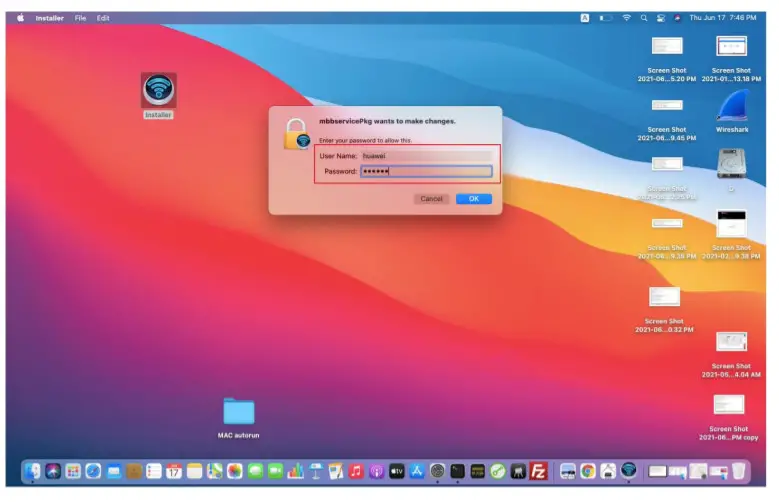
Task: Select the hard disk drive icon on desktop
Action: click(x=731, y=163)
